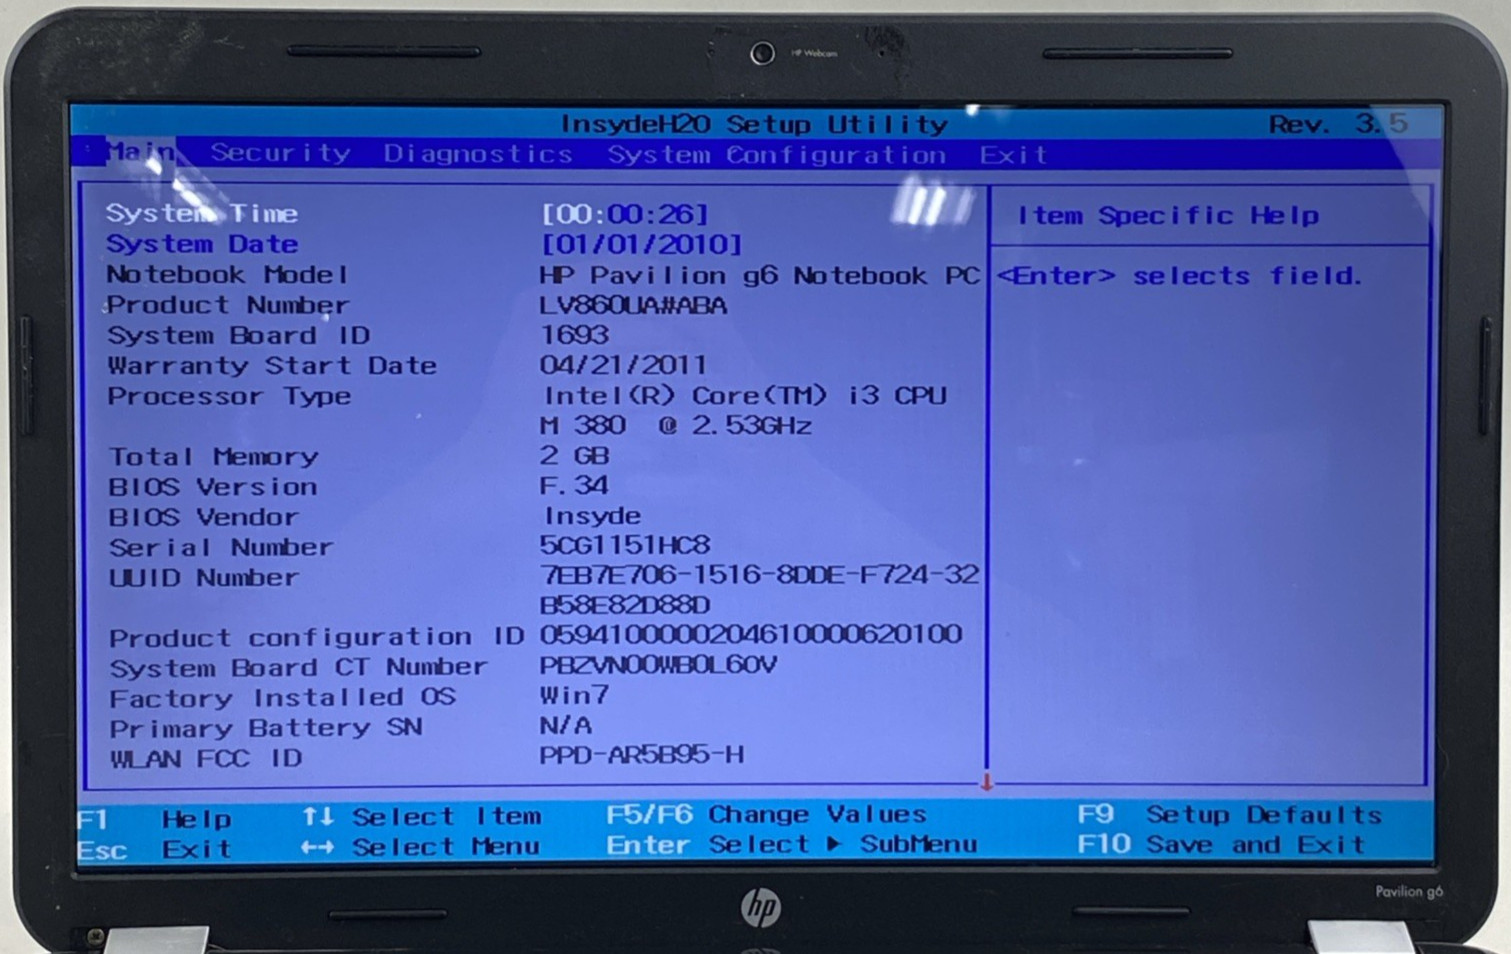Click the System Date label
This screenshot has height=954, width=1511.
pyautogui.click(x=202, y=244)
